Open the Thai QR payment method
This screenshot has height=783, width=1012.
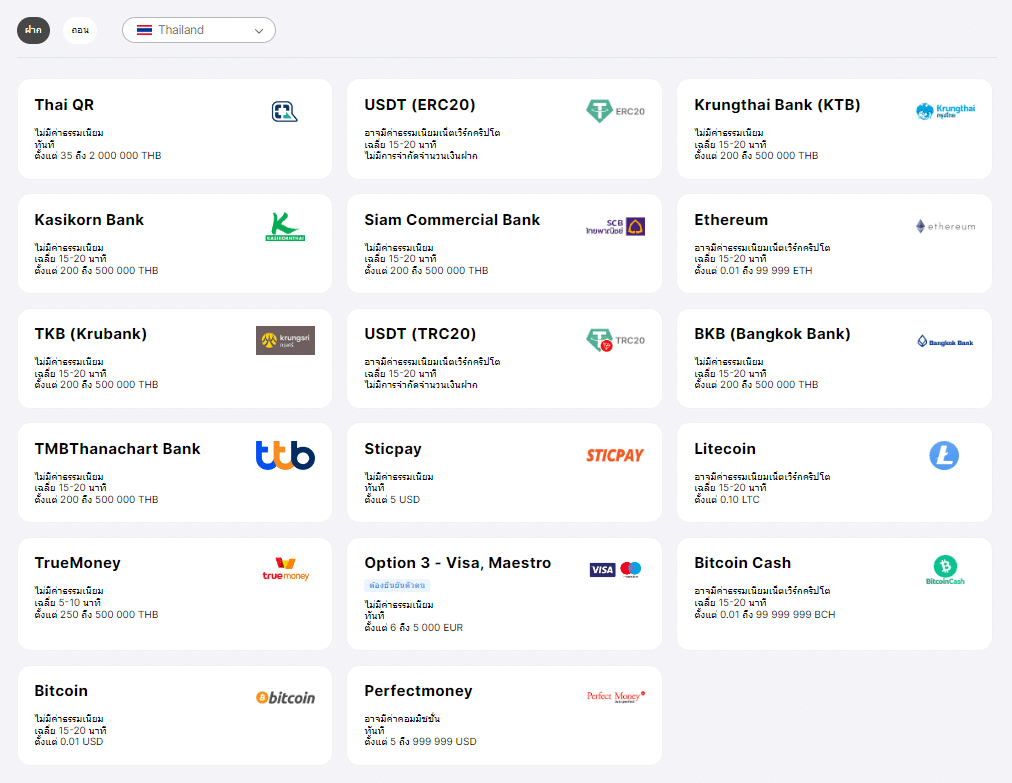tap(175, 129)
